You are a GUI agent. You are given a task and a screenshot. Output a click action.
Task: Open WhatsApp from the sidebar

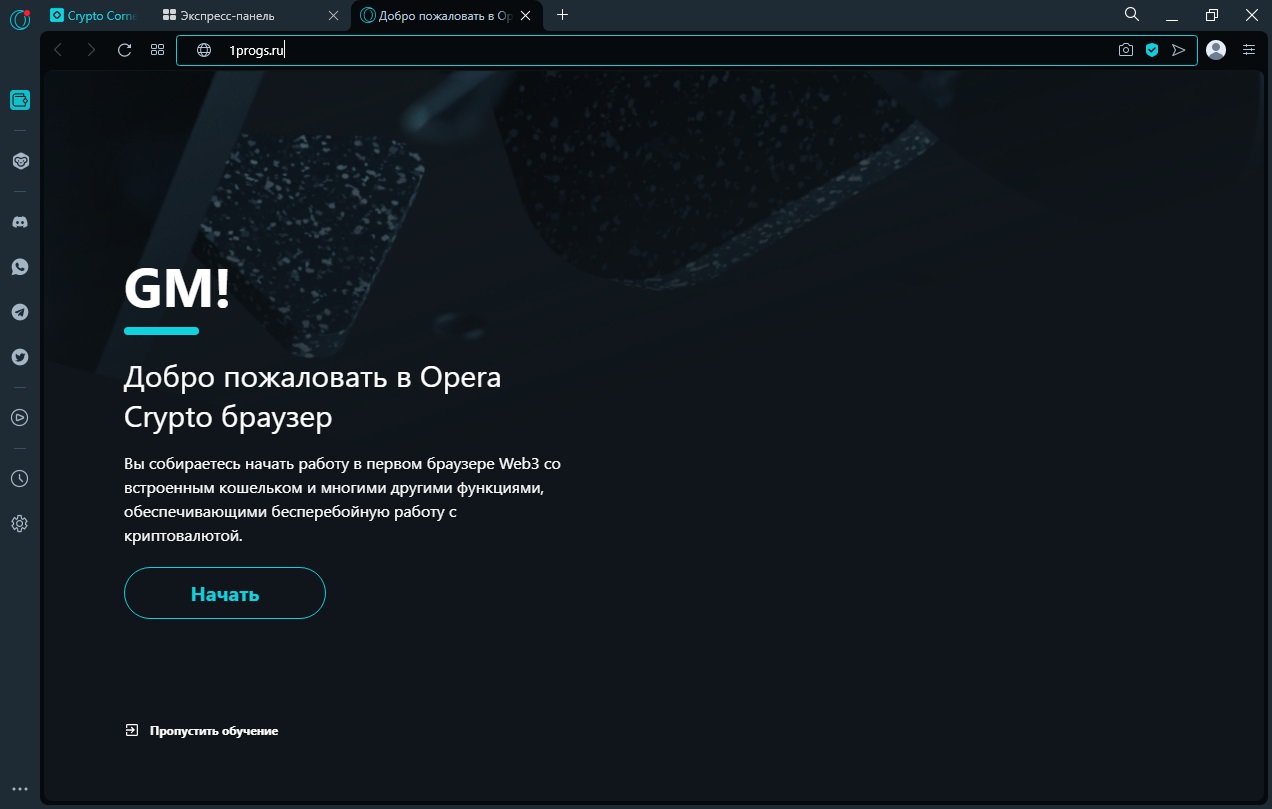pyautogui.click(x=20, y=267)
